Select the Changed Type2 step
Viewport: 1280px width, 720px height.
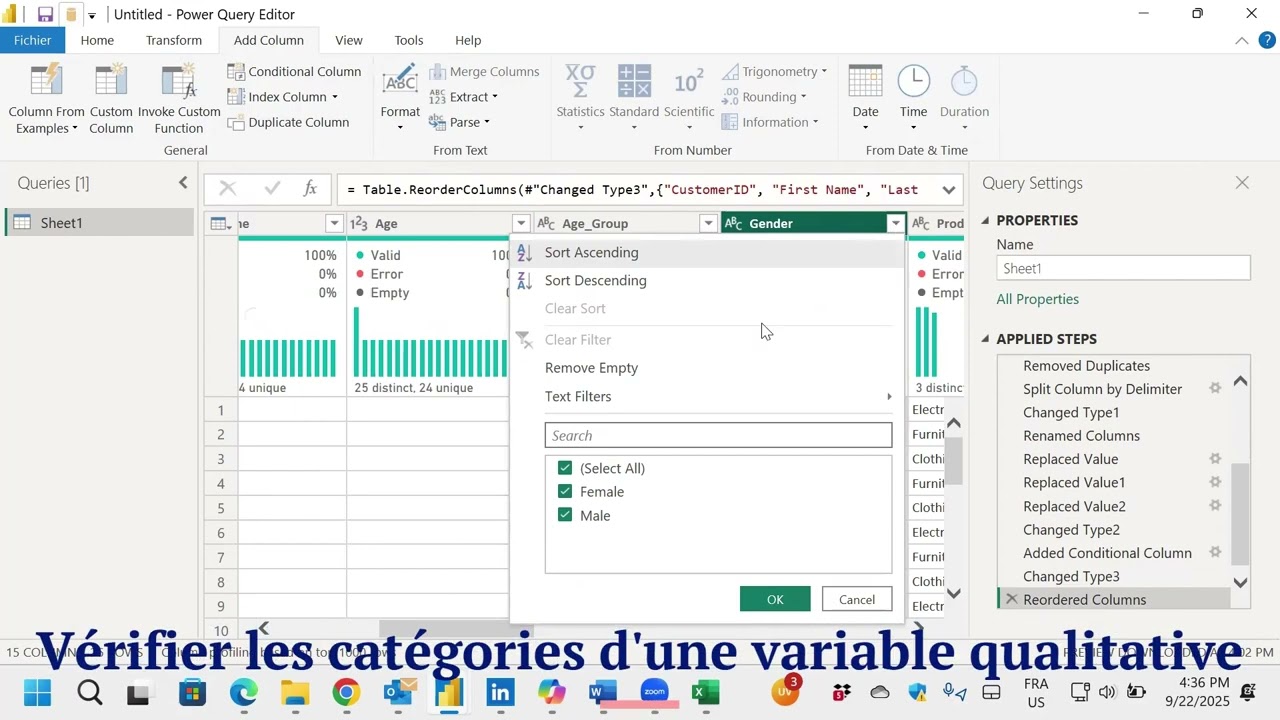[1071, 529]
